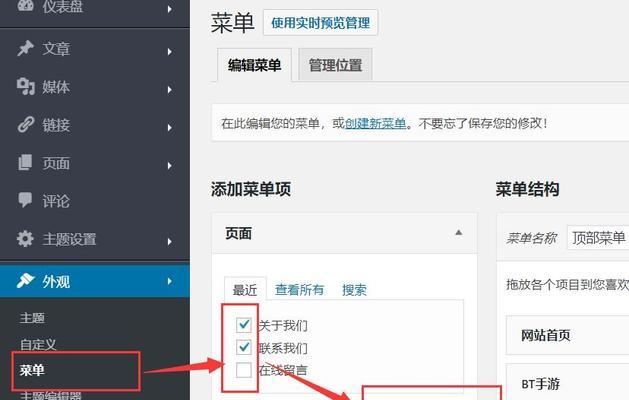The width and height of the screenshot is (629, 400).
Task: Check the 在线留言 checkbox
Action: point(244,370)
